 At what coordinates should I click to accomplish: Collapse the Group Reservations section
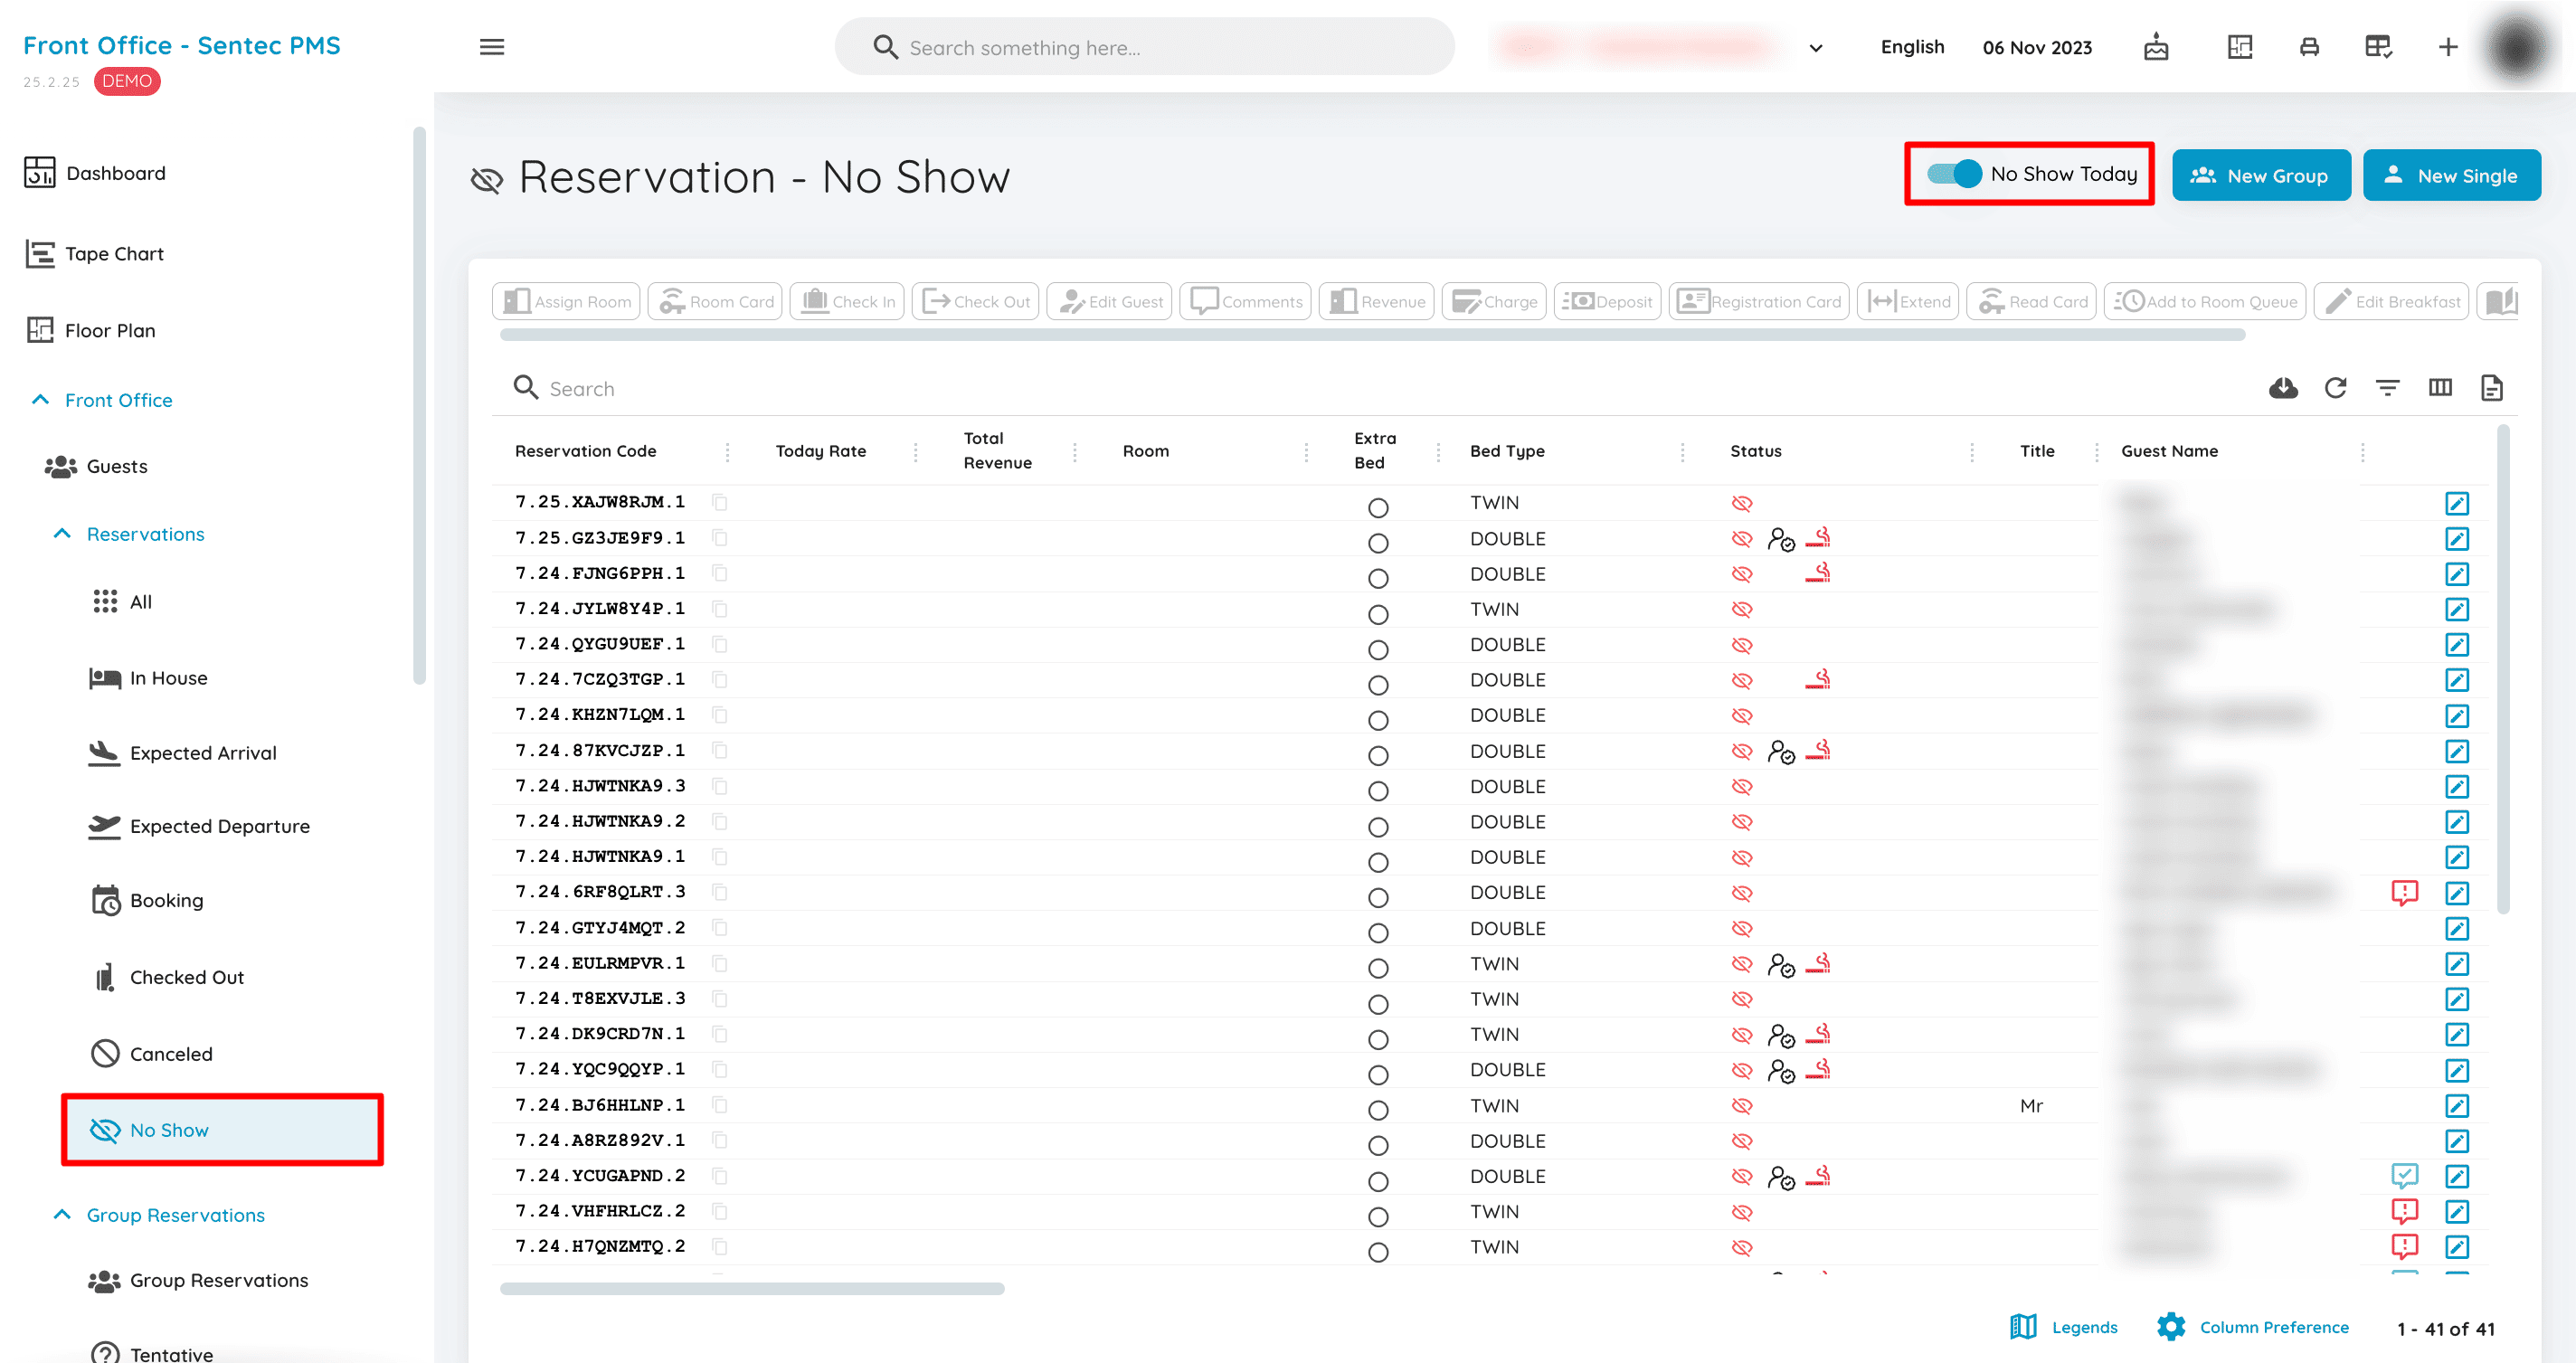click(62, 1215)
